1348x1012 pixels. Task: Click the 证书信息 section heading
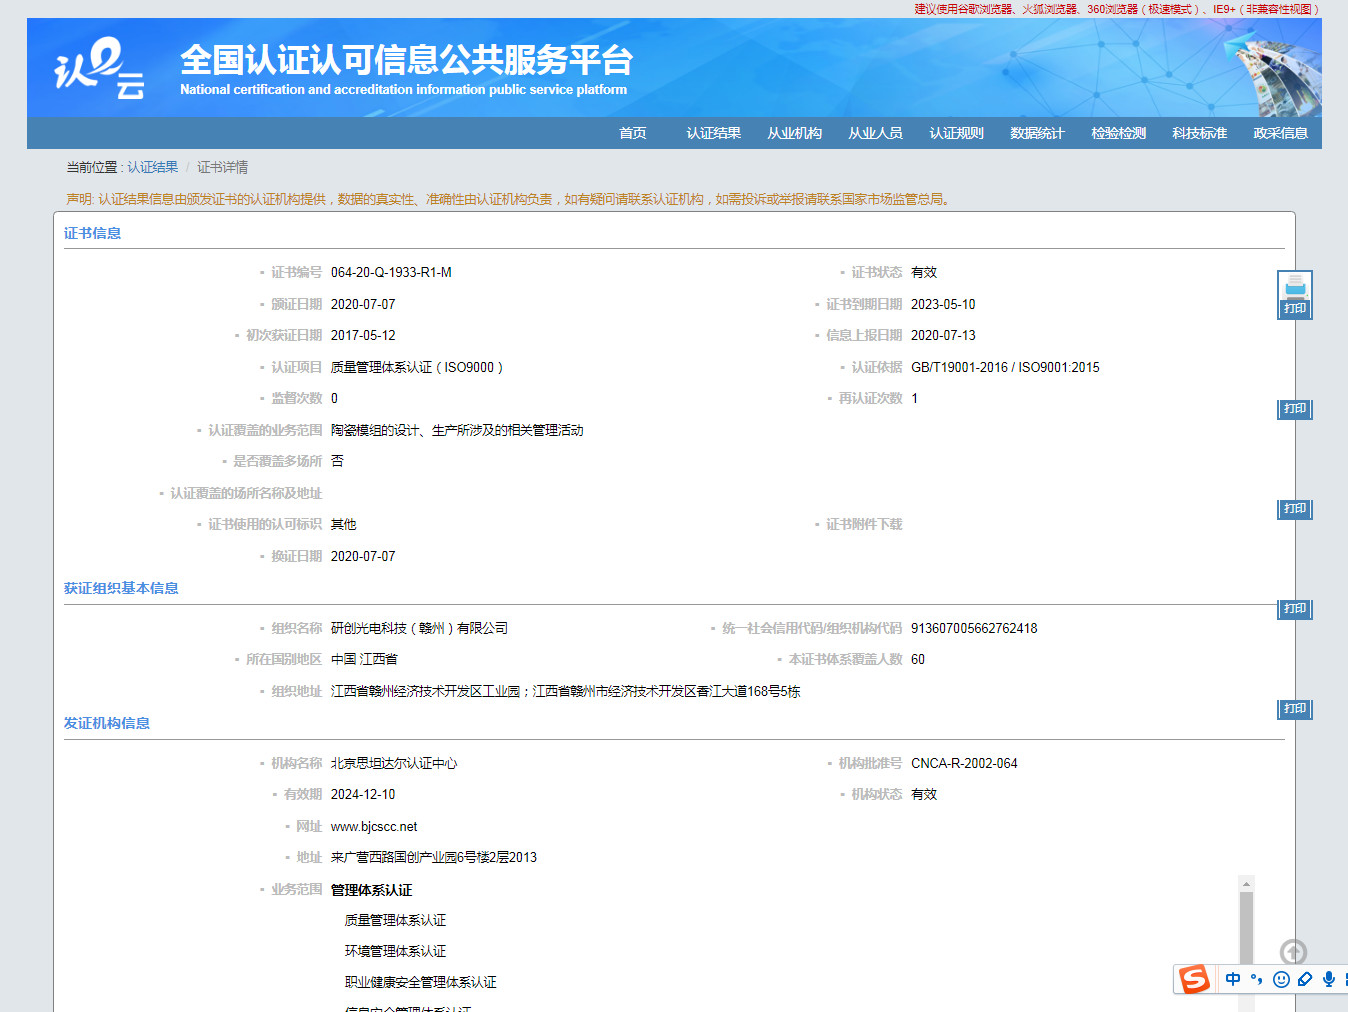[92, 233]
